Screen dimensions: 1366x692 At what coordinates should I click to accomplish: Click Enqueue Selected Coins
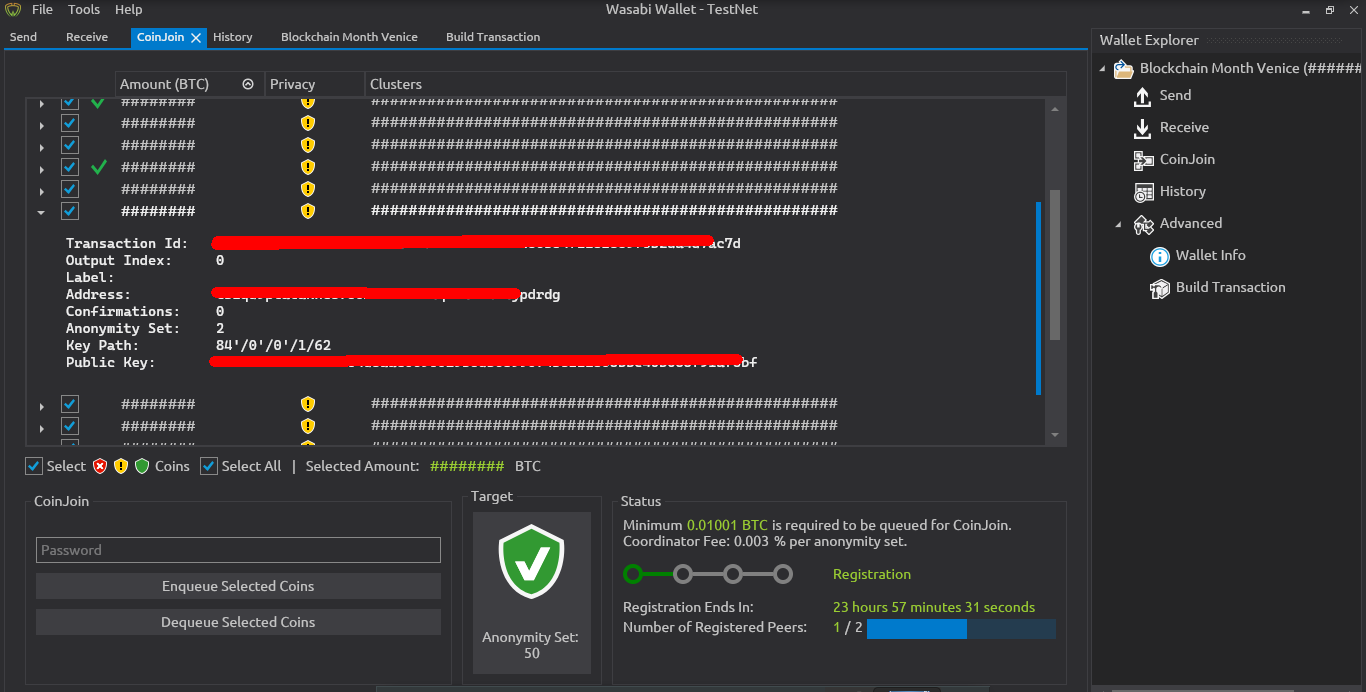[238, 586]
